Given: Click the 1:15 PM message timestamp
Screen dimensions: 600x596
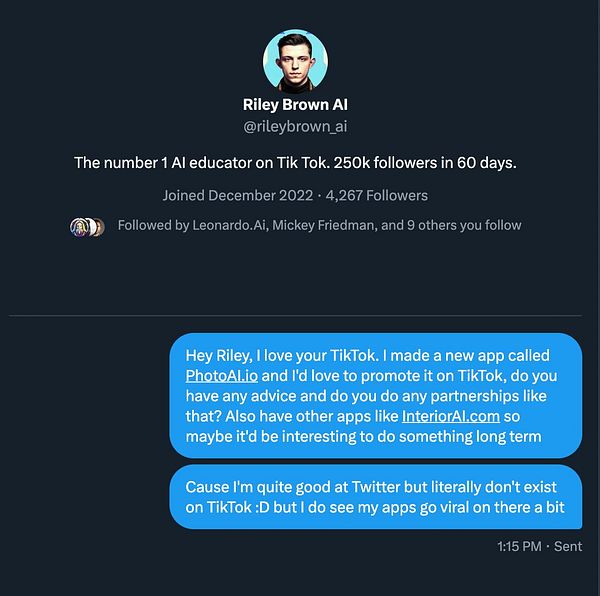Looking at the screenshot, I should pyautogui.click(x=519, y=546).
